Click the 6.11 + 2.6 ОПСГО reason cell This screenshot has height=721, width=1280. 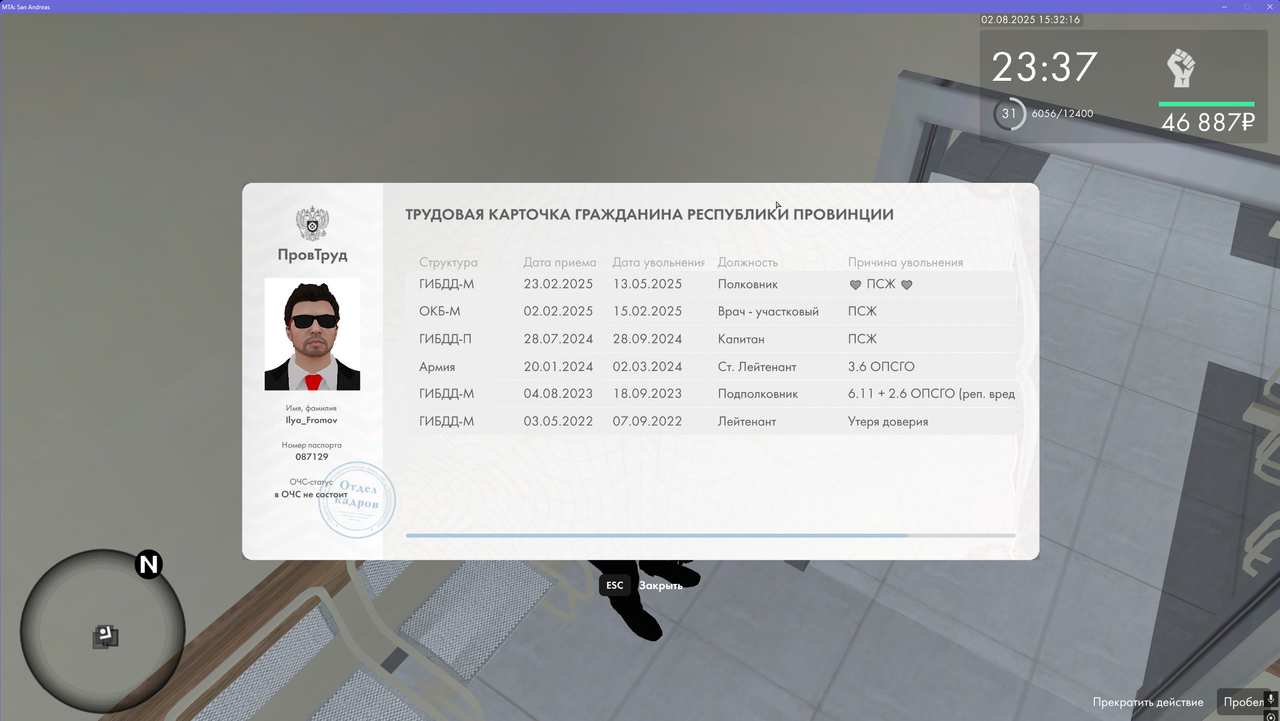pyautogui.click(x=931, y=394)
